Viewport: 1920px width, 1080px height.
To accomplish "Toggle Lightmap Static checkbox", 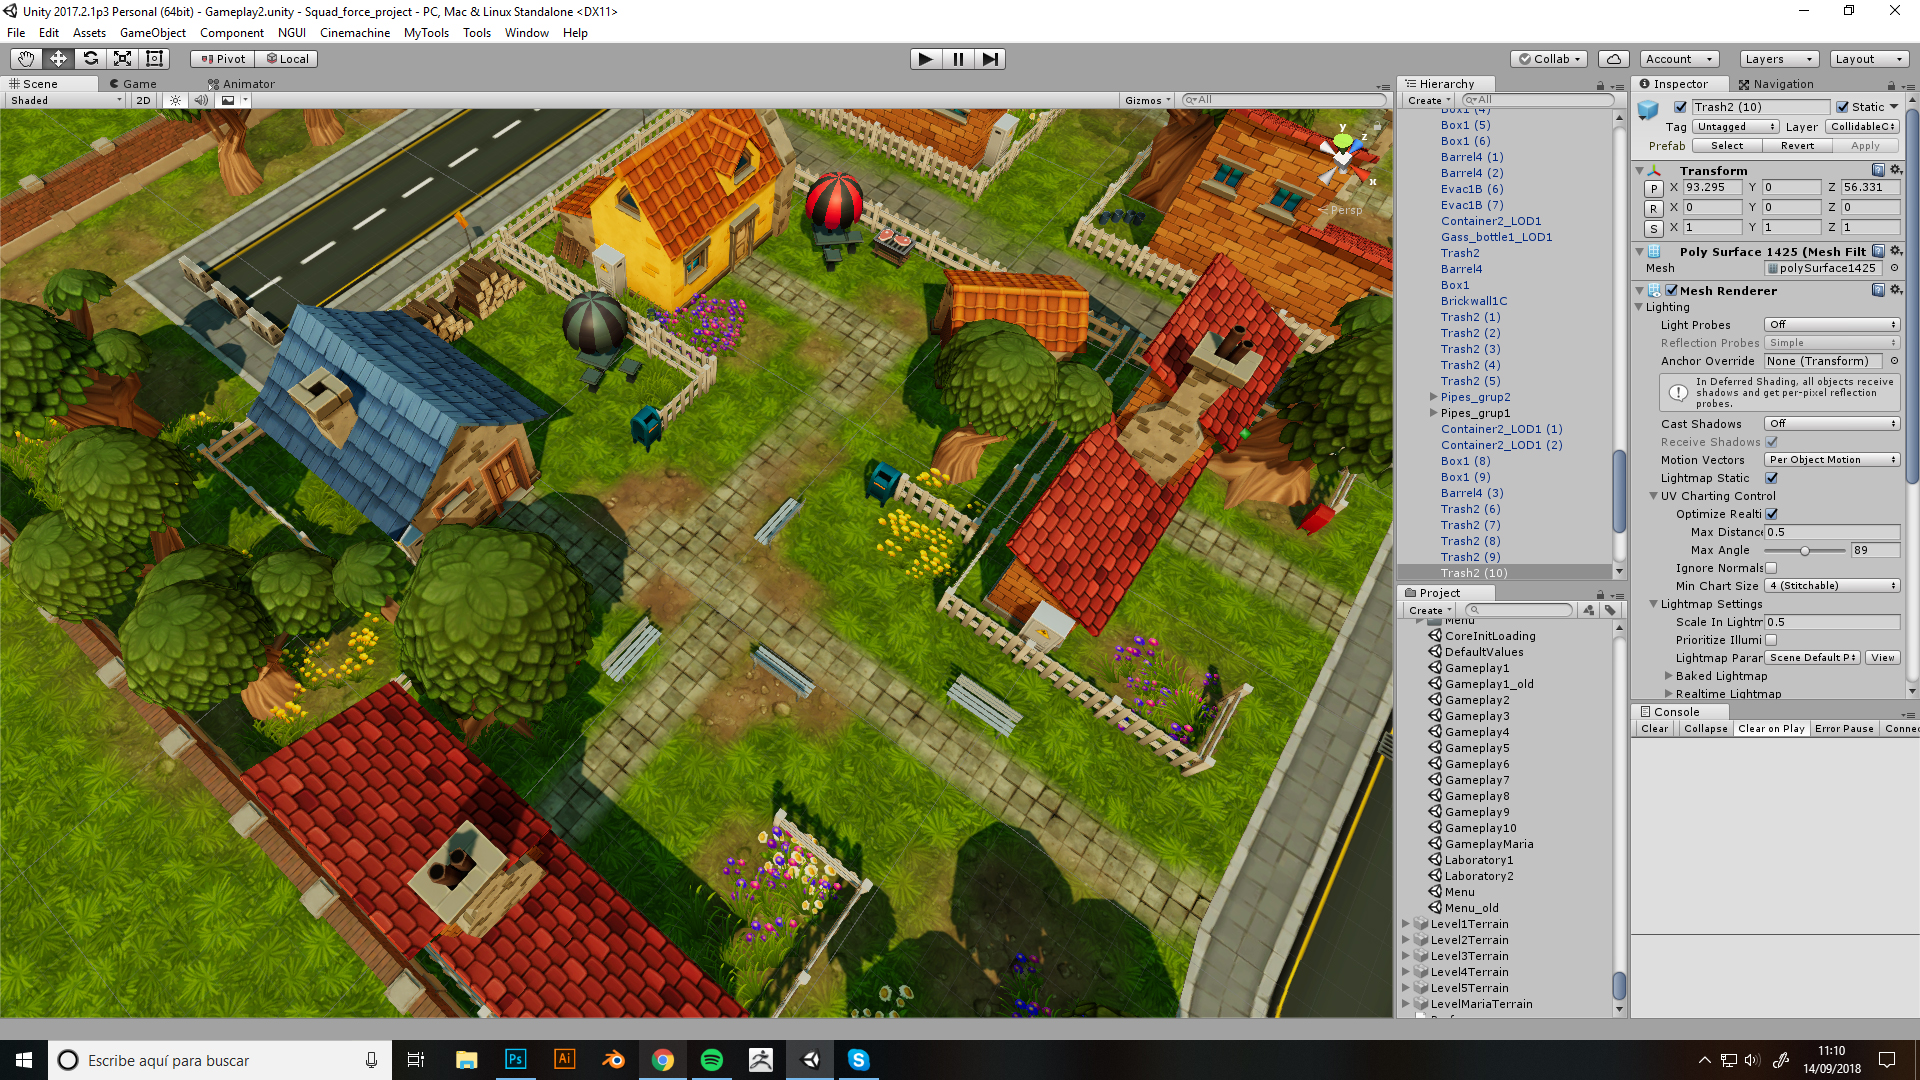I will tap(1772, 478).
